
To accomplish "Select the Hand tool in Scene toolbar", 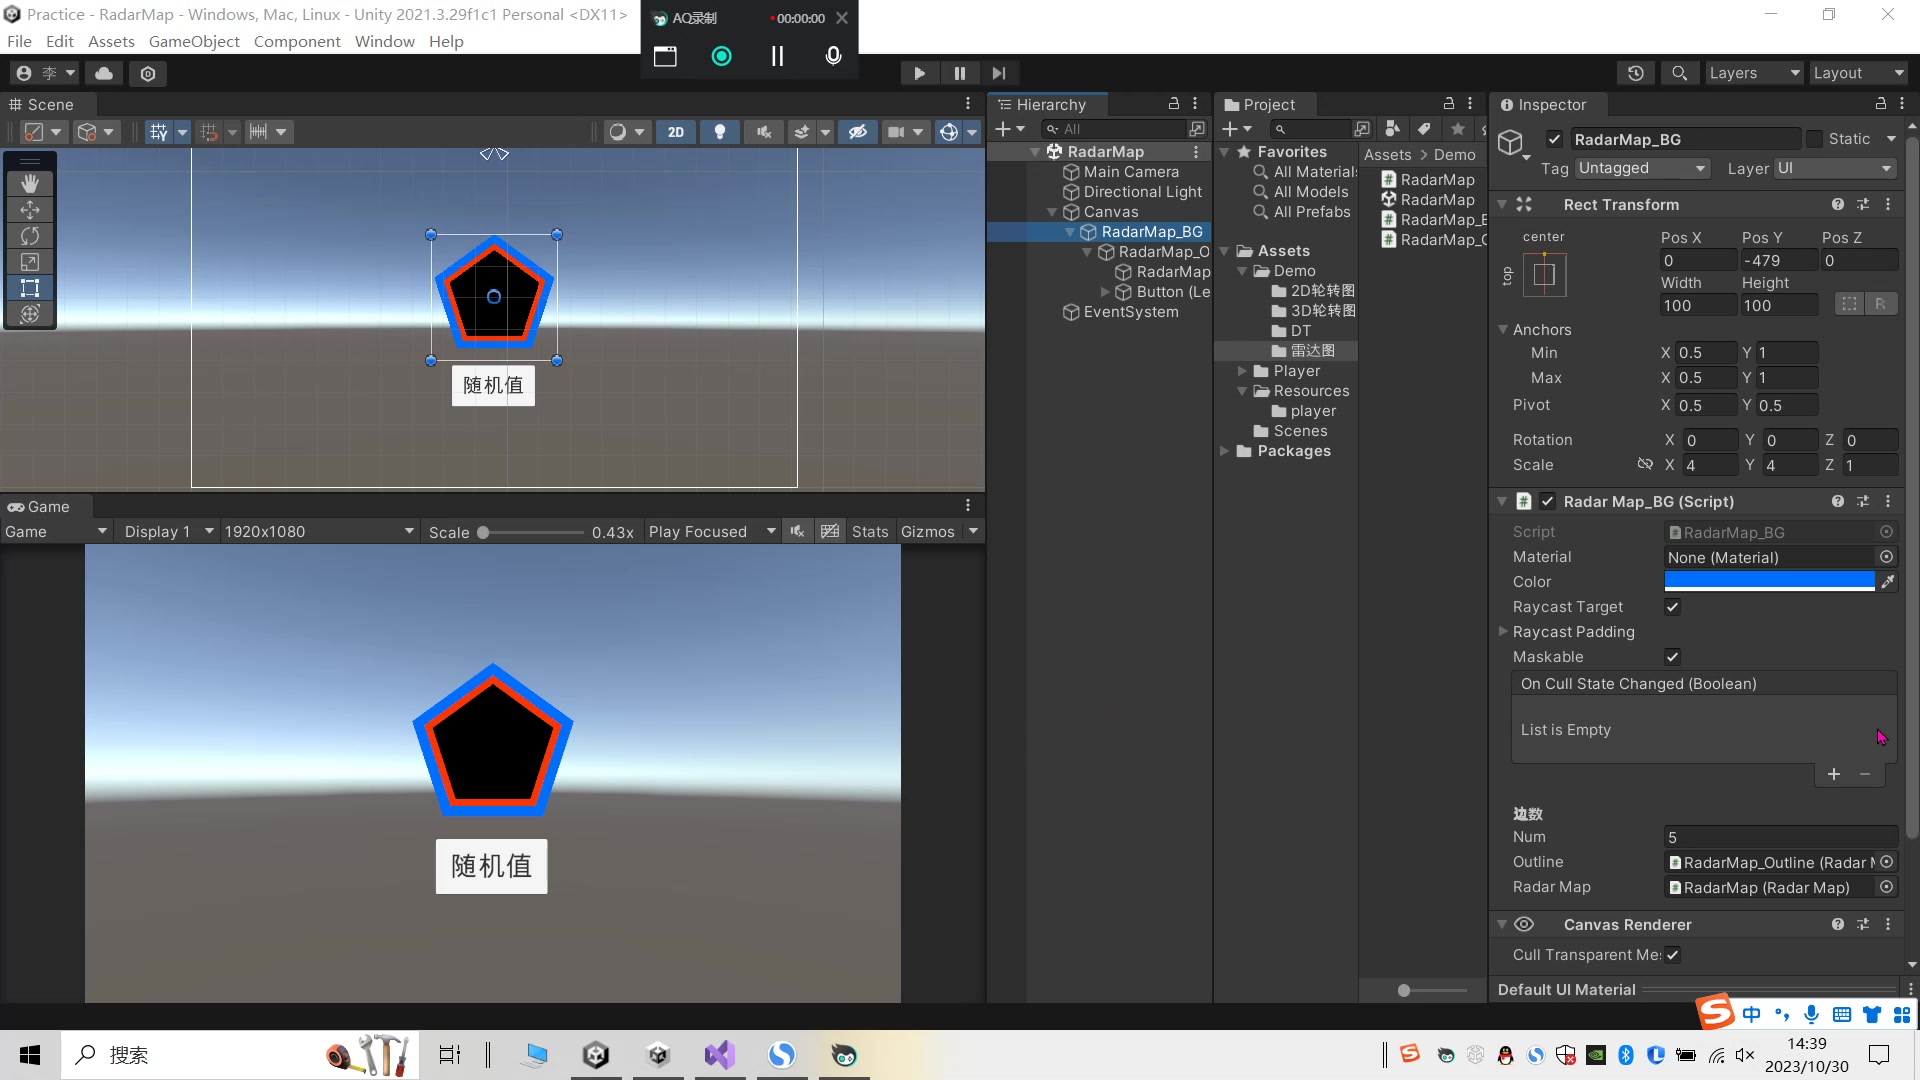I will coord(30,183).
